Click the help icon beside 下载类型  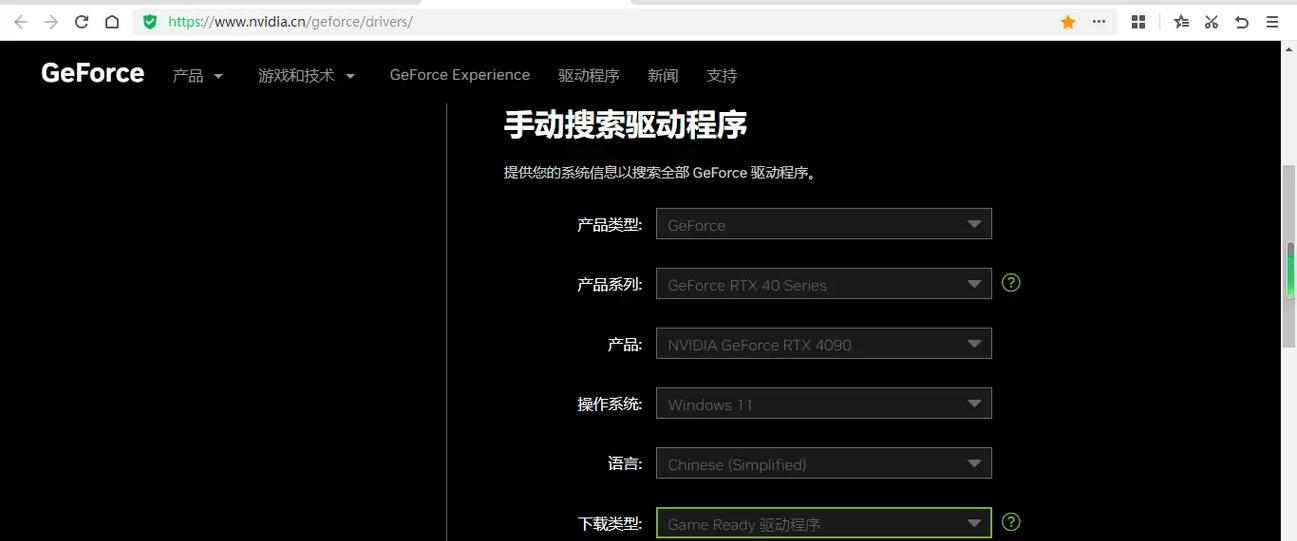[1011, 522]
